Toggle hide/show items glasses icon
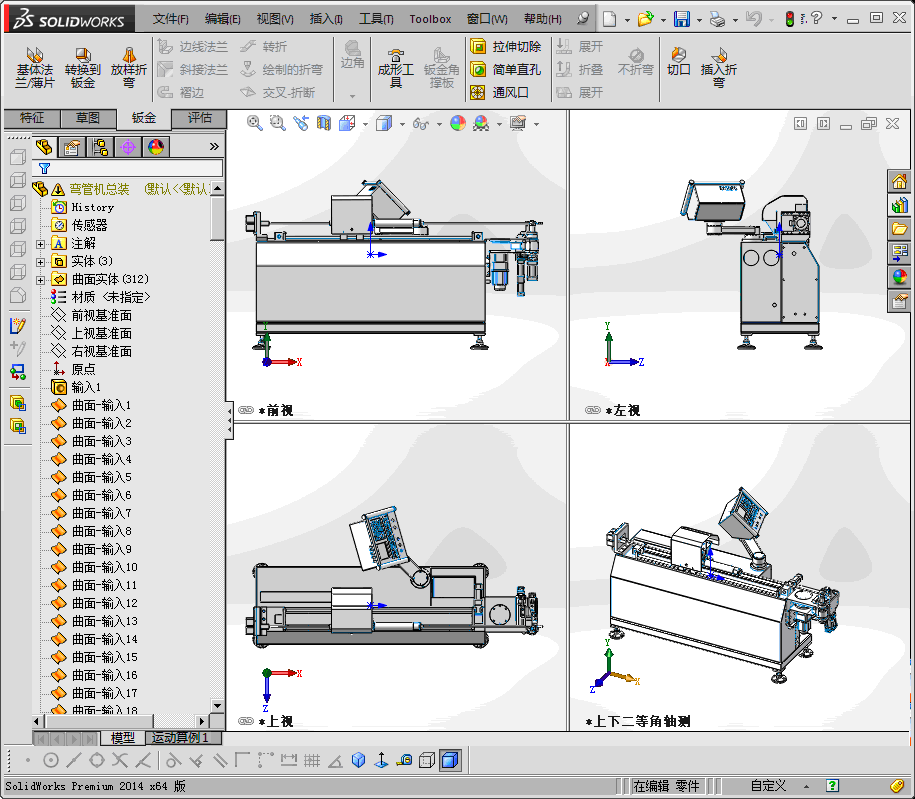 pos(420,123)
